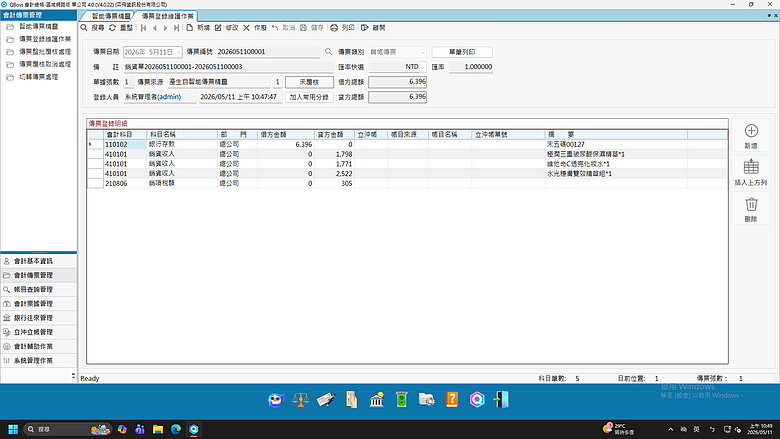Click the 匯率 field showing 1.000000
Viewport: 780px width, 439px height.
(x=471, y=67)
